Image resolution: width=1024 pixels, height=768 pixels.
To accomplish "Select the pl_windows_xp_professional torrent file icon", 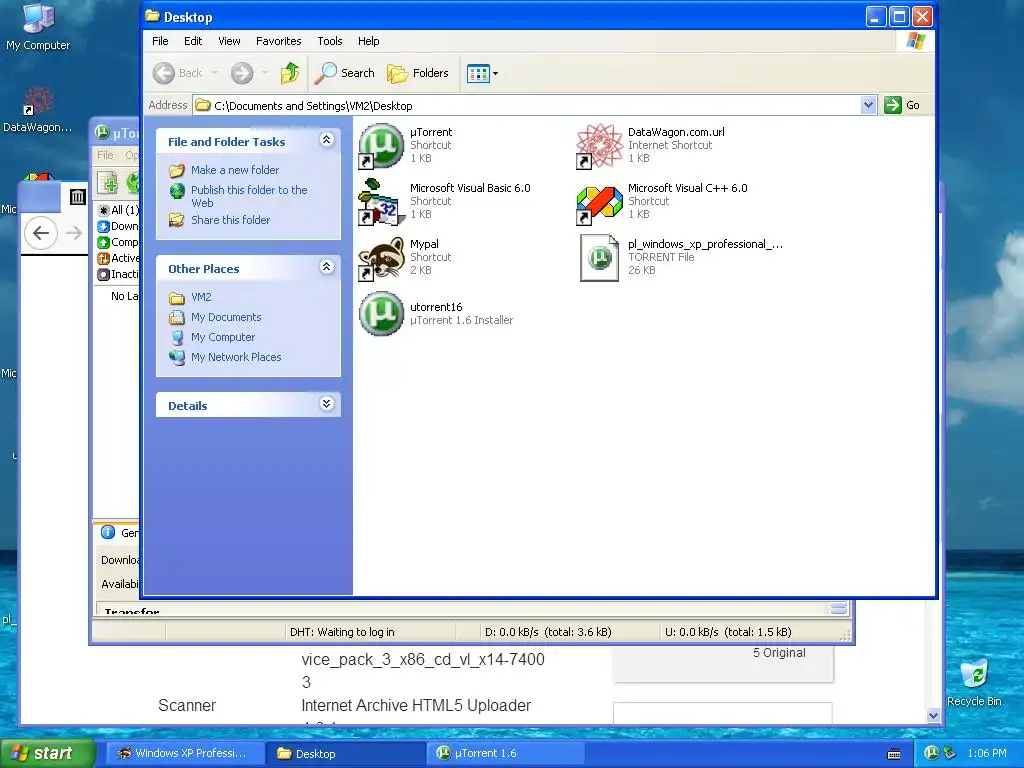I will click(600, 258).
